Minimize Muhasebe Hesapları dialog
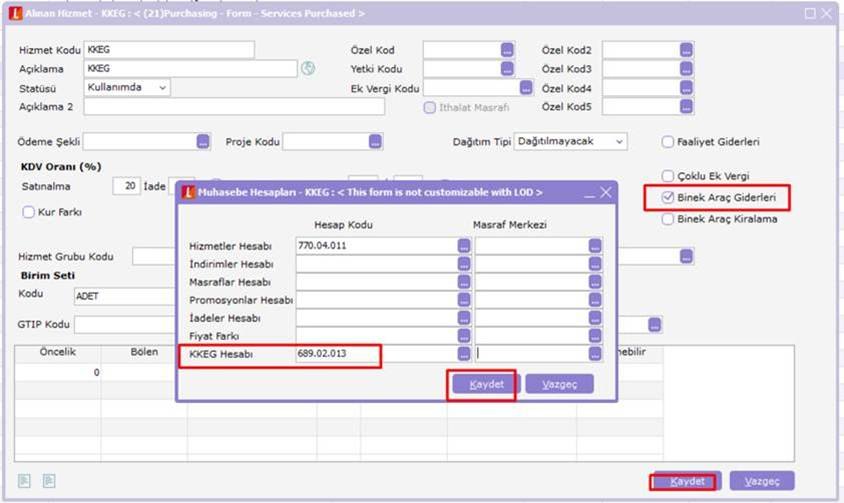 click(589, 193)
